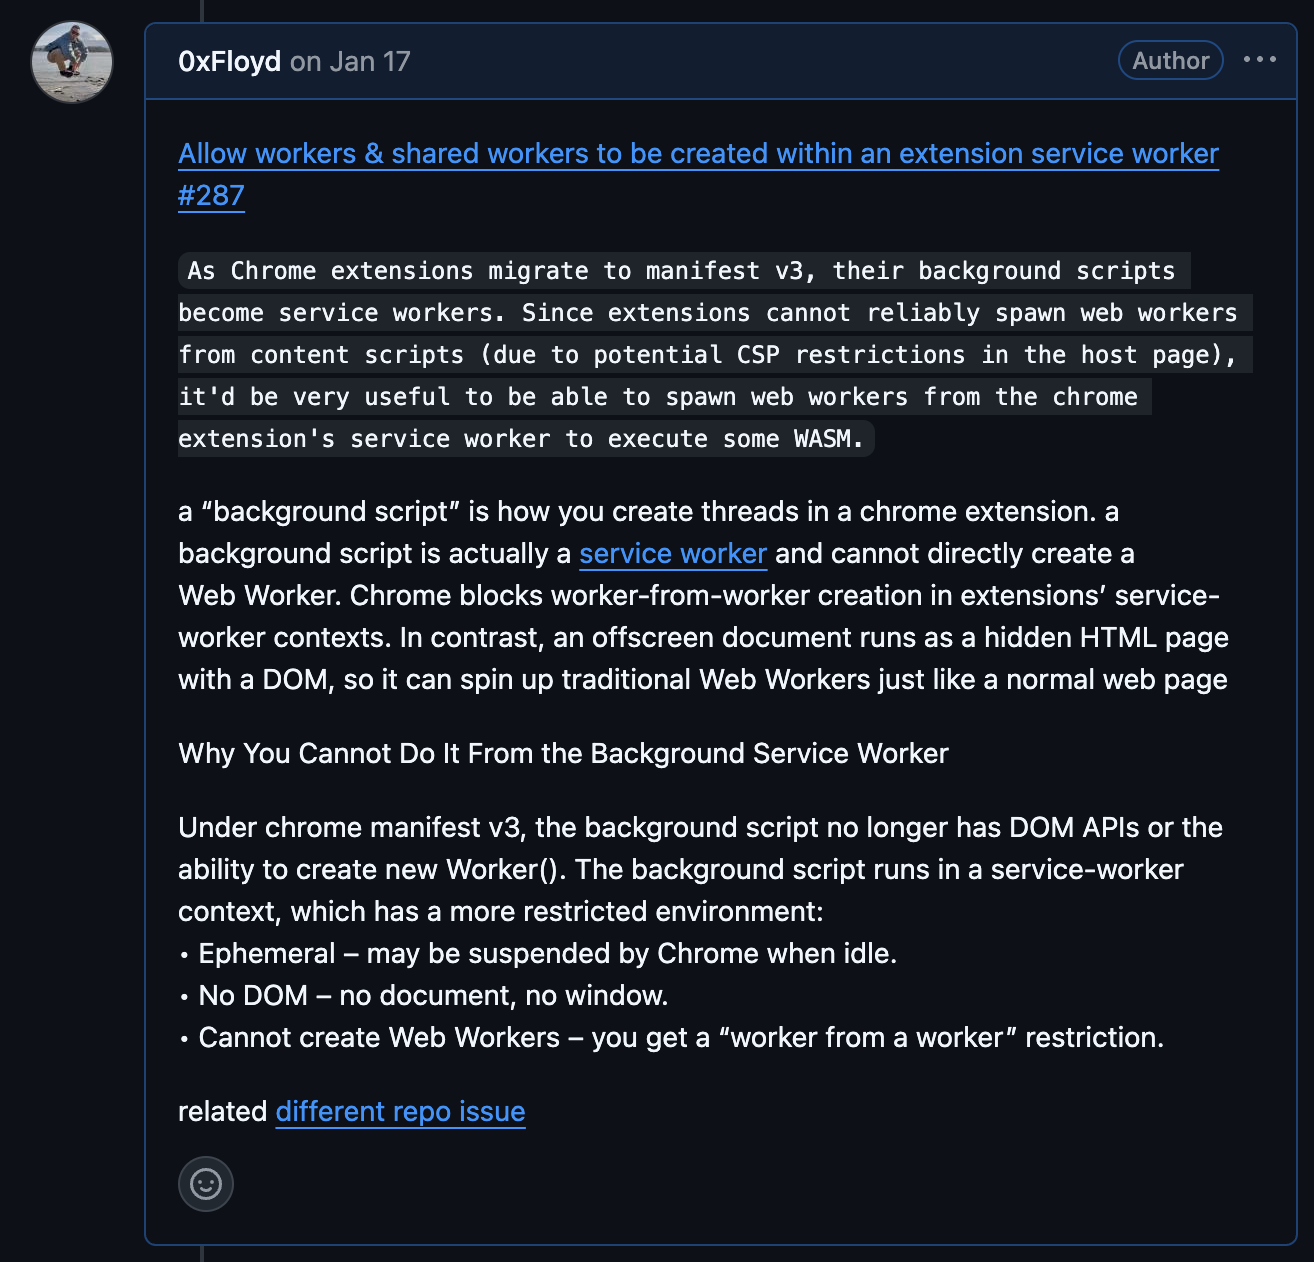Click the paragraph starting with "a “background script”"

[x=648, y=512]
